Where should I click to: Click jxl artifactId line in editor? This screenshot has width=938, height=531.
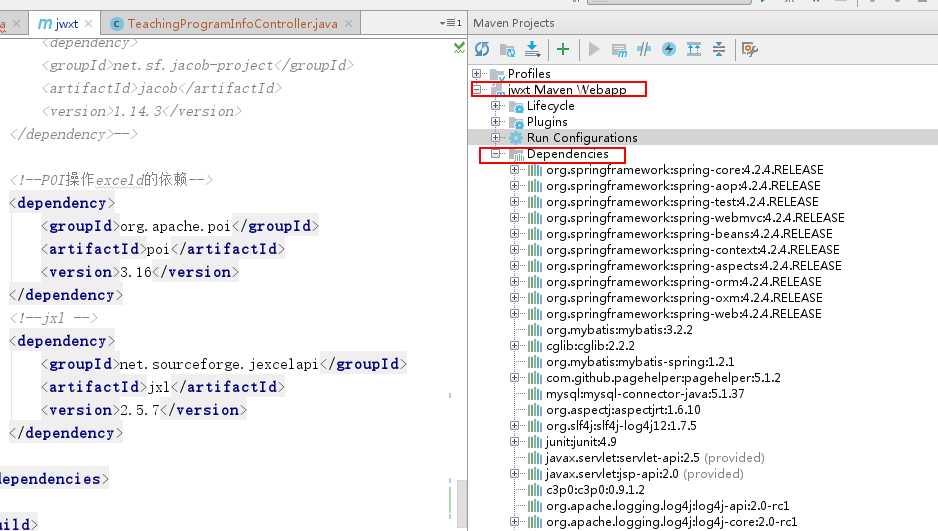(162, 387)
